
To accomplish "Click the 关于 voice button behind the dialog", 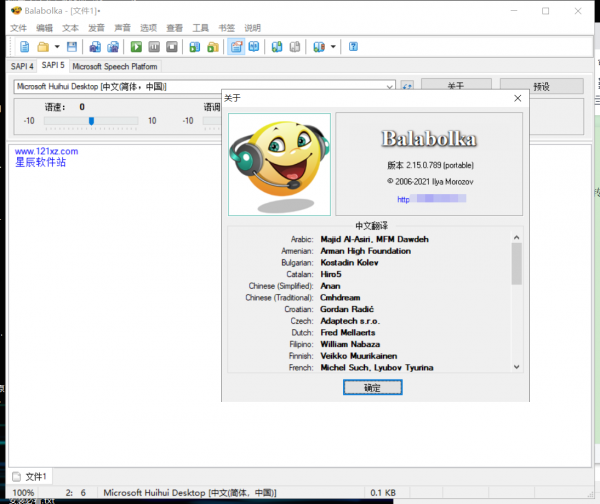I will click(x=456, y=85).
